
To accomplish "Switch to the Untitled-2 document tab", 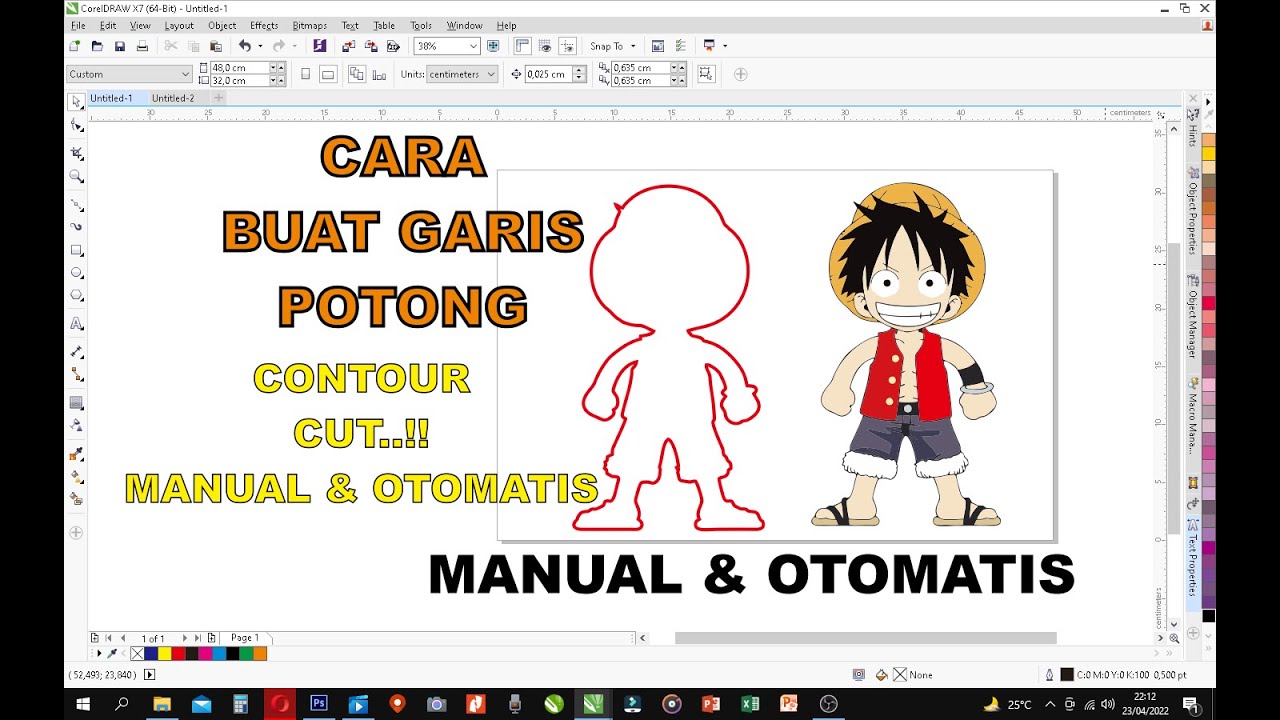I will tap(173, 98).
